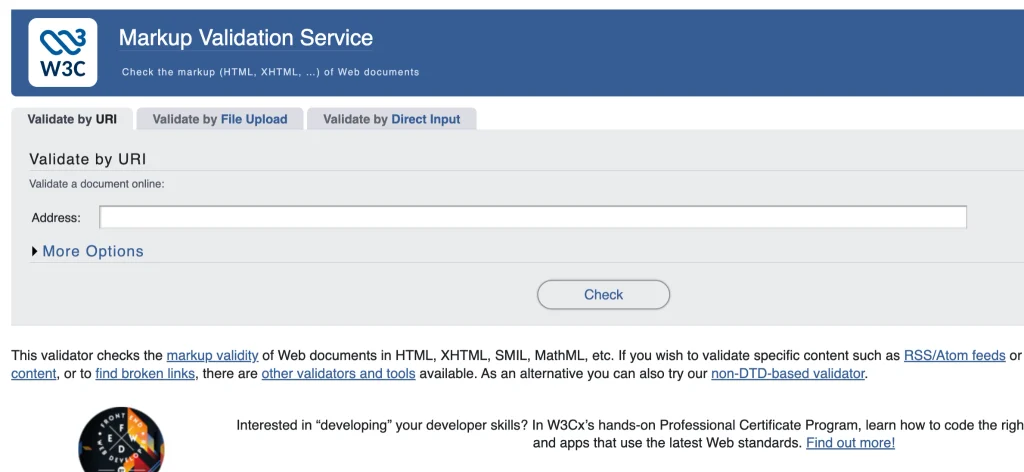The height and width of the screenshot is (472, 1024).
Task: Open the RSS/Atom feeds link
Action: 954,356
